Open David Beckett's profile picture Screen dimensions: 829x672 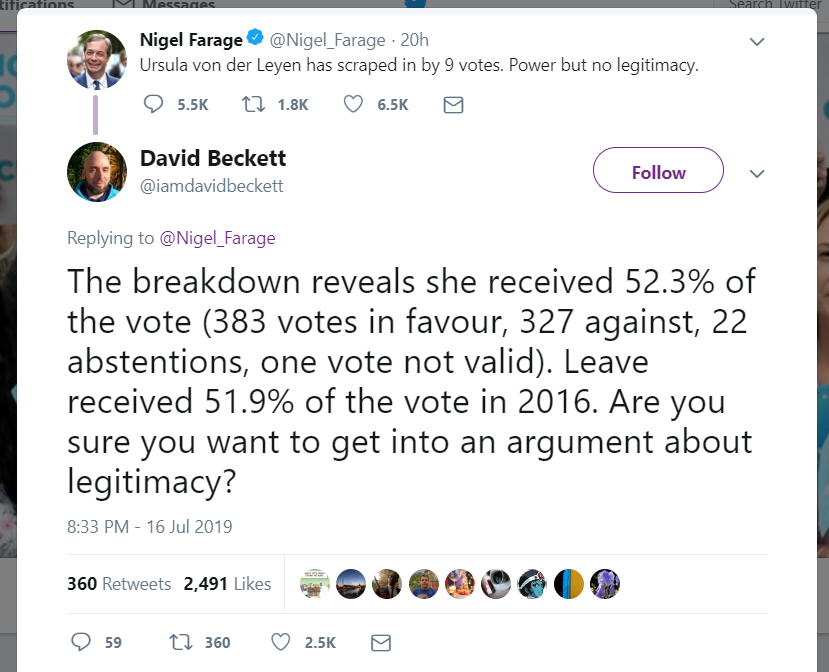(96, 171)
